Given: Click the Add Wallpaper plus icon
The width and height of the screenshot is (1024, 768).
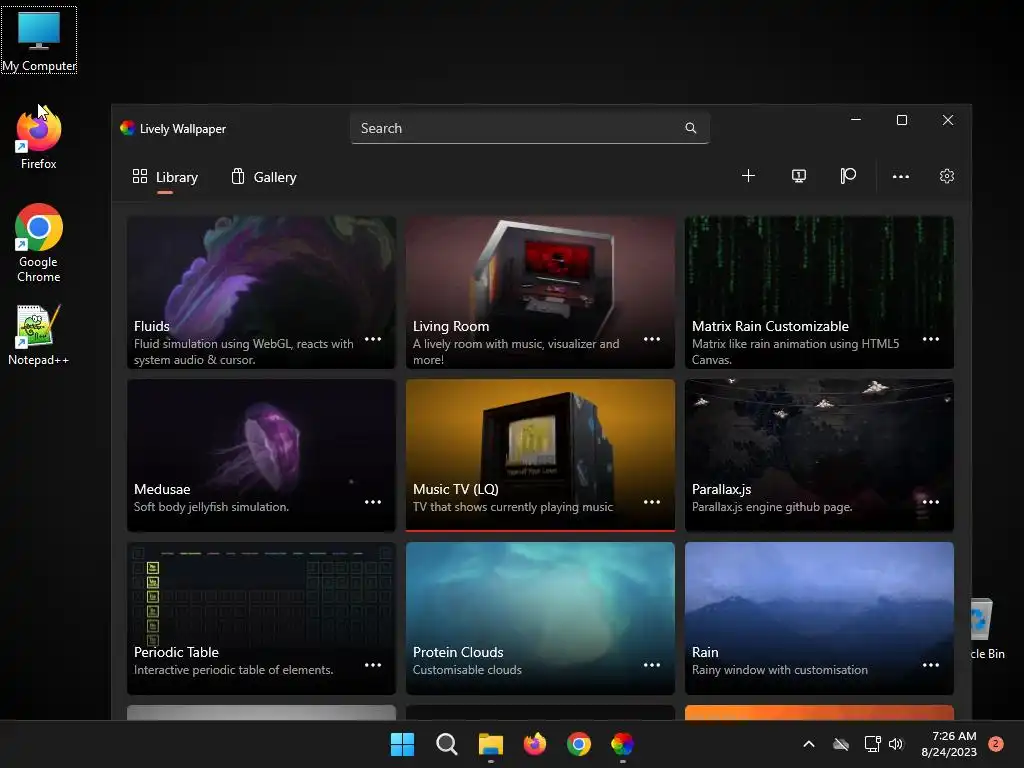Looking at the screenshot, I should click(748, 176).
